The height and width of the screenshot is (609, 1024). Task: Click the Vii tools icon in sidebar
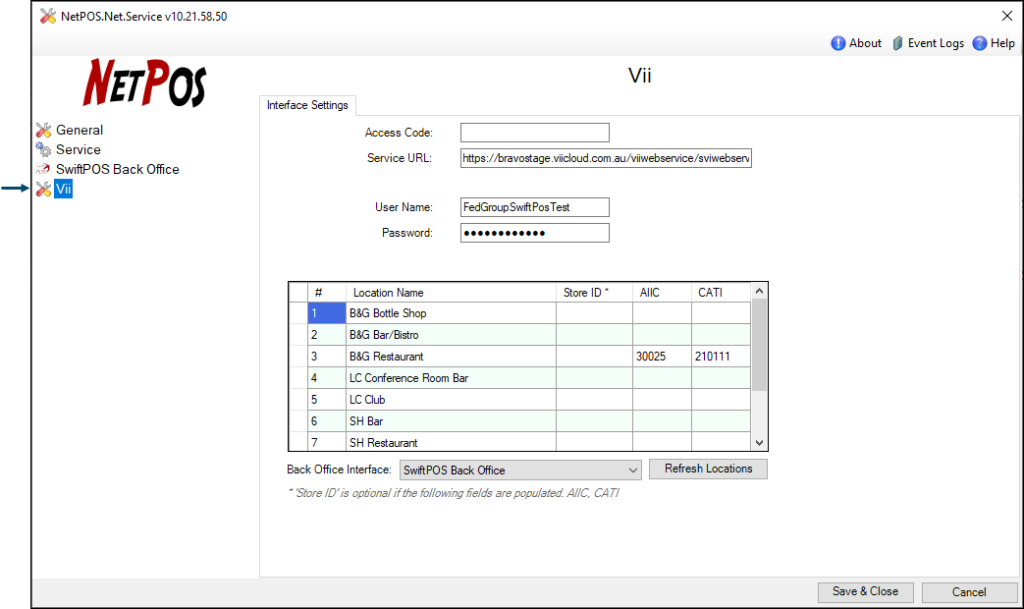click(x=44, y=189)
